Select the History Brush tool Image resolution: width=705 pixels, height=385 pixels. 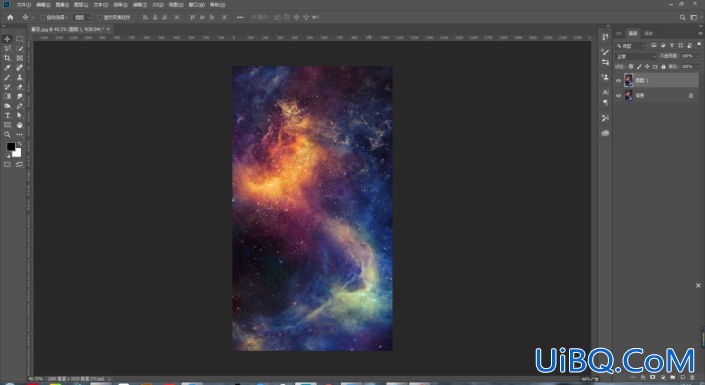tap(7, 87)
